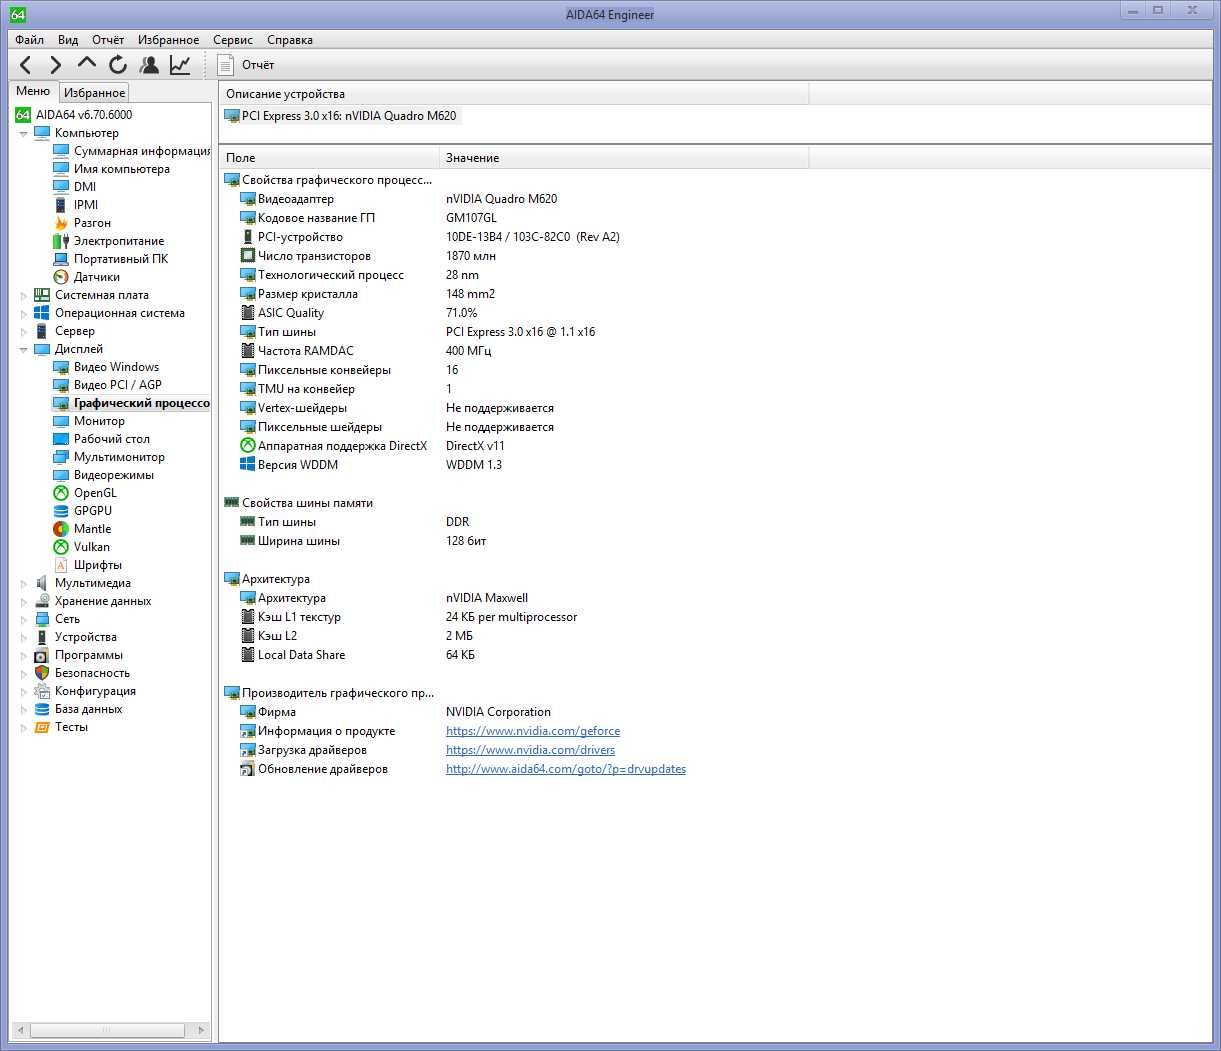The height and width of the screenshot is (1051, 1221).
Task: Expand the Программы tree node
Action: point(24,655)
